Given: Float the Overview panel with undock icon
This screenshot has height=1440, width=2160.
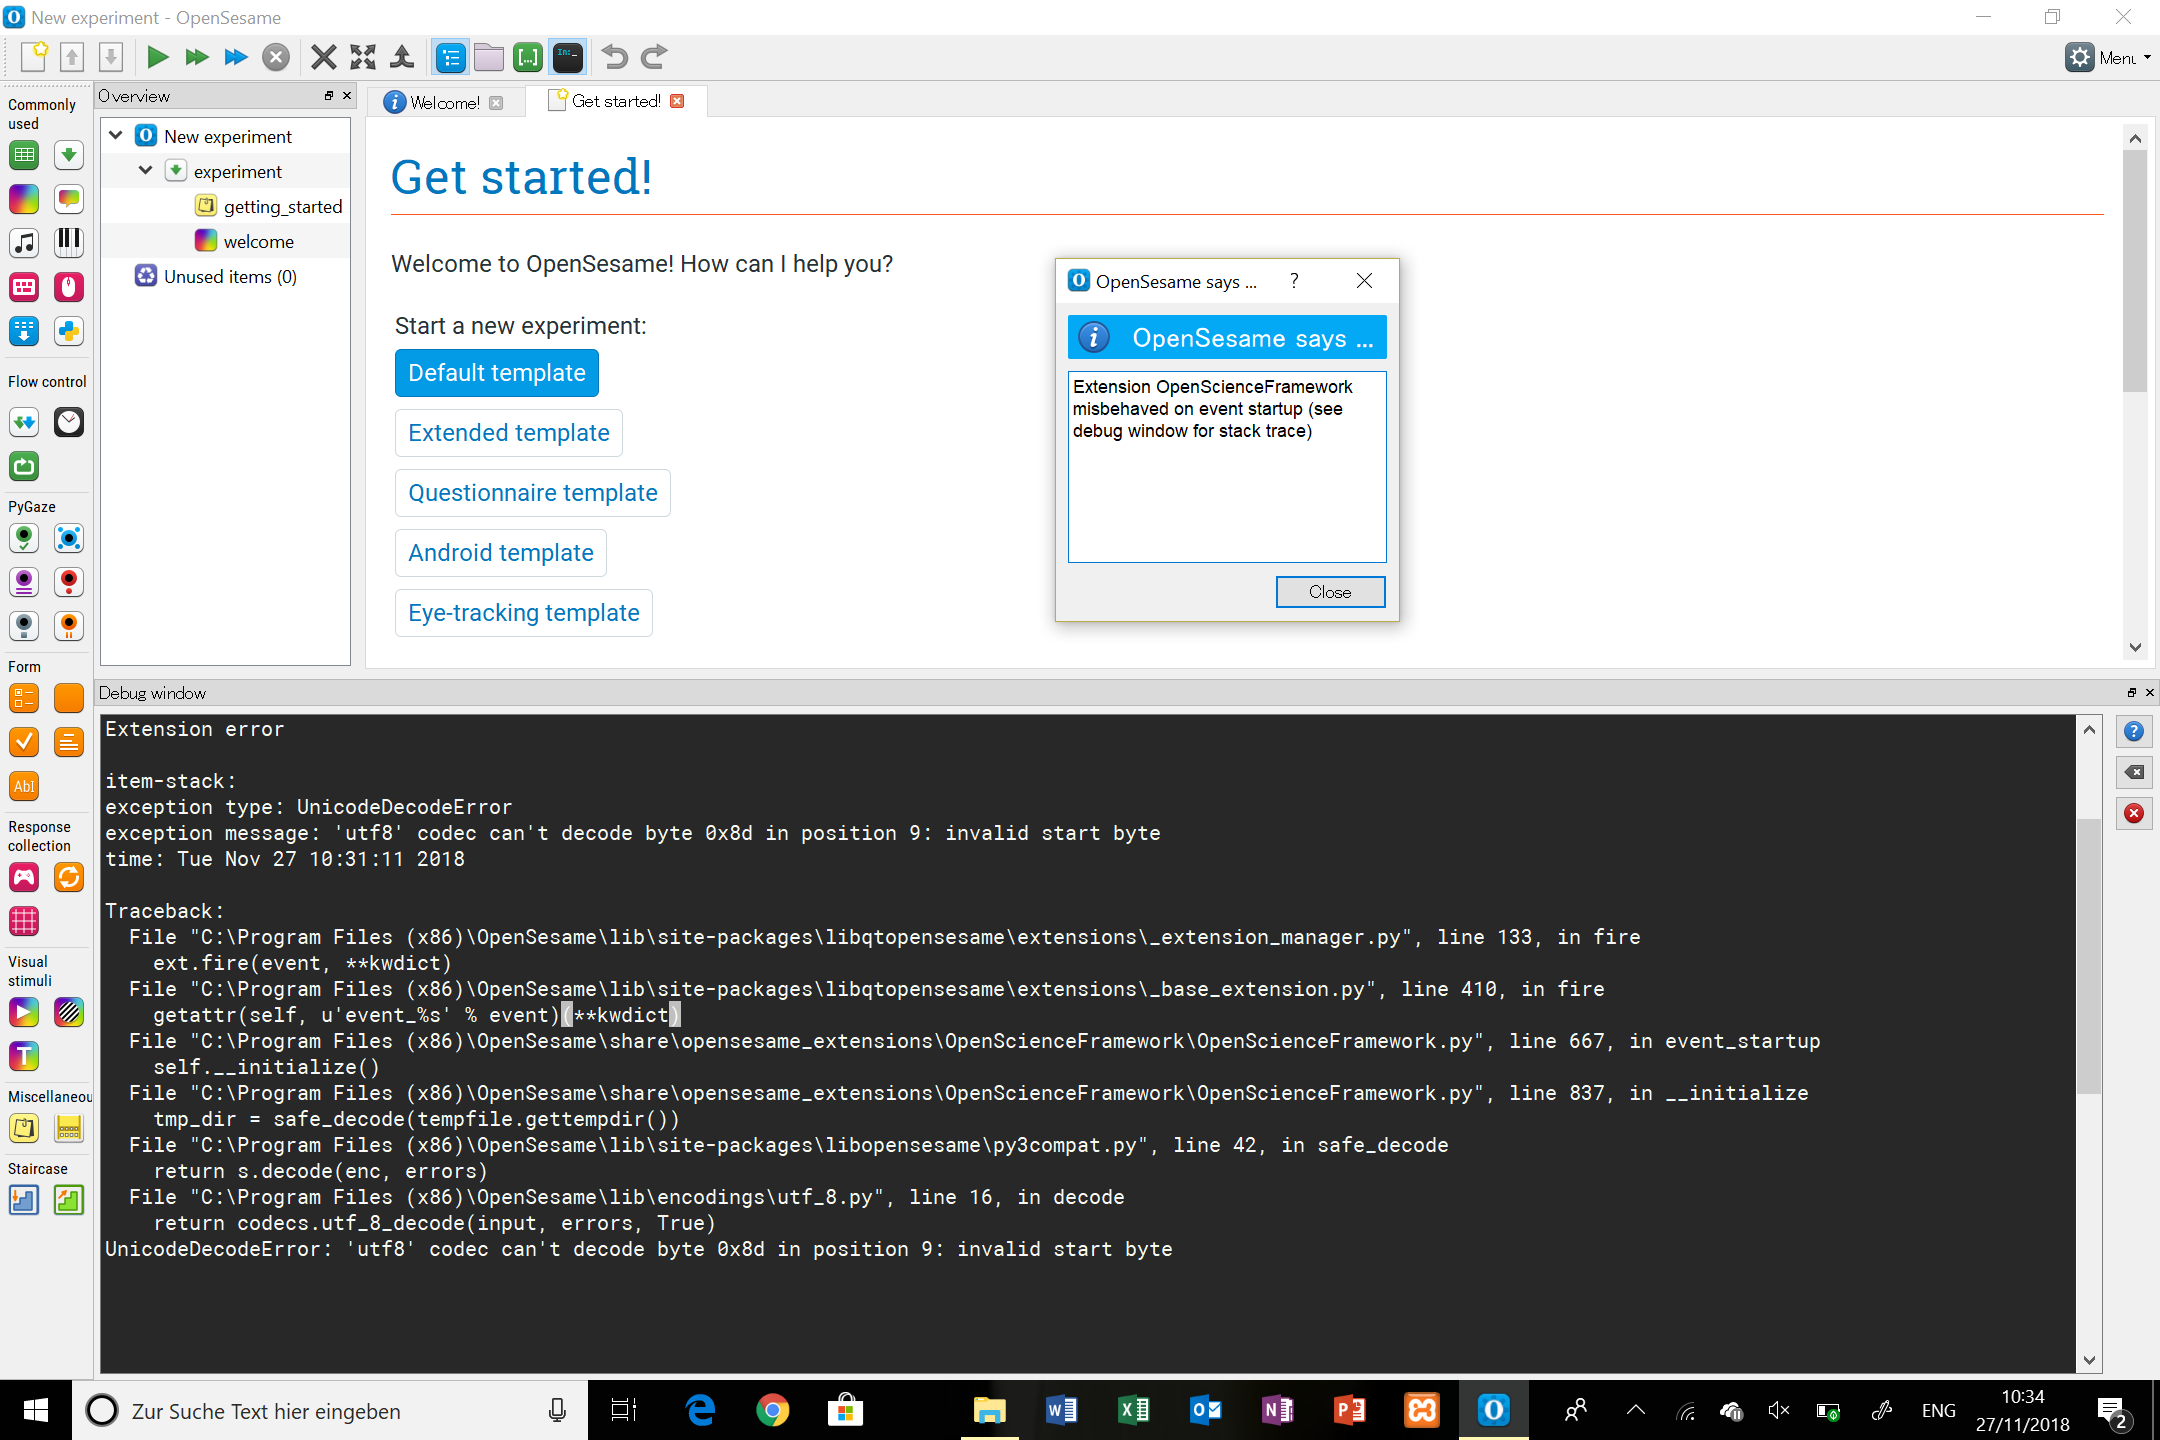Looking at the screenshot, I should [329, 95].
